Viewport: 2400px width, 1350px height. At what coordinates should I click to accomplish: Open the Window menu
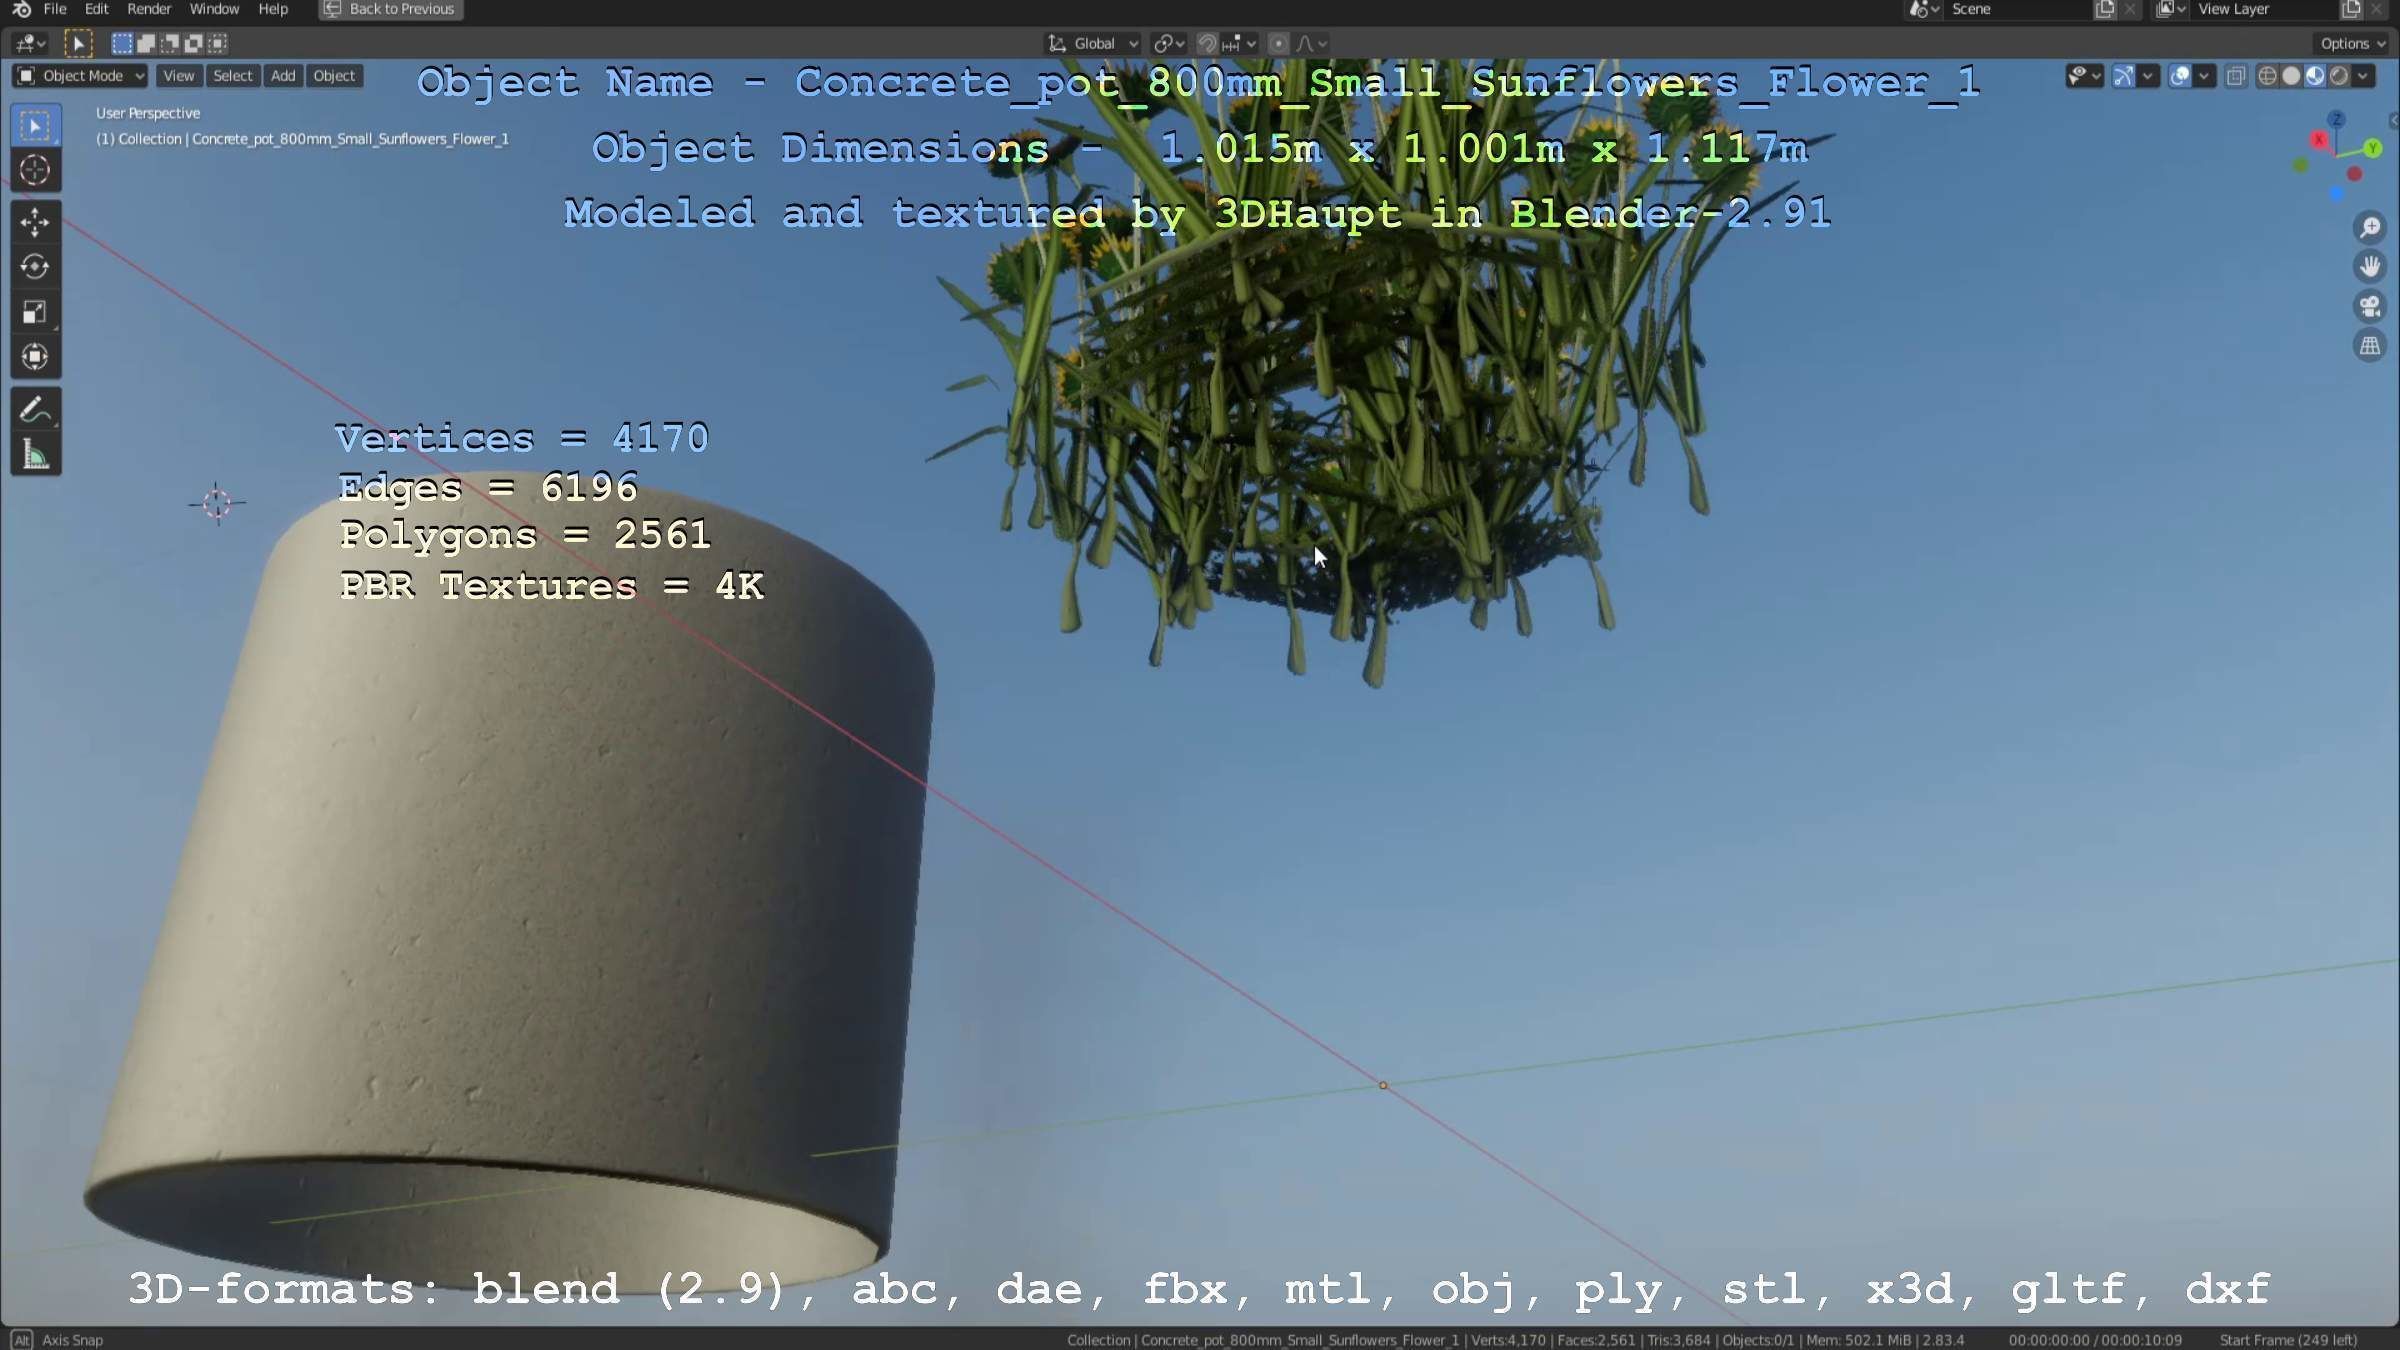(x=214, y=9)
